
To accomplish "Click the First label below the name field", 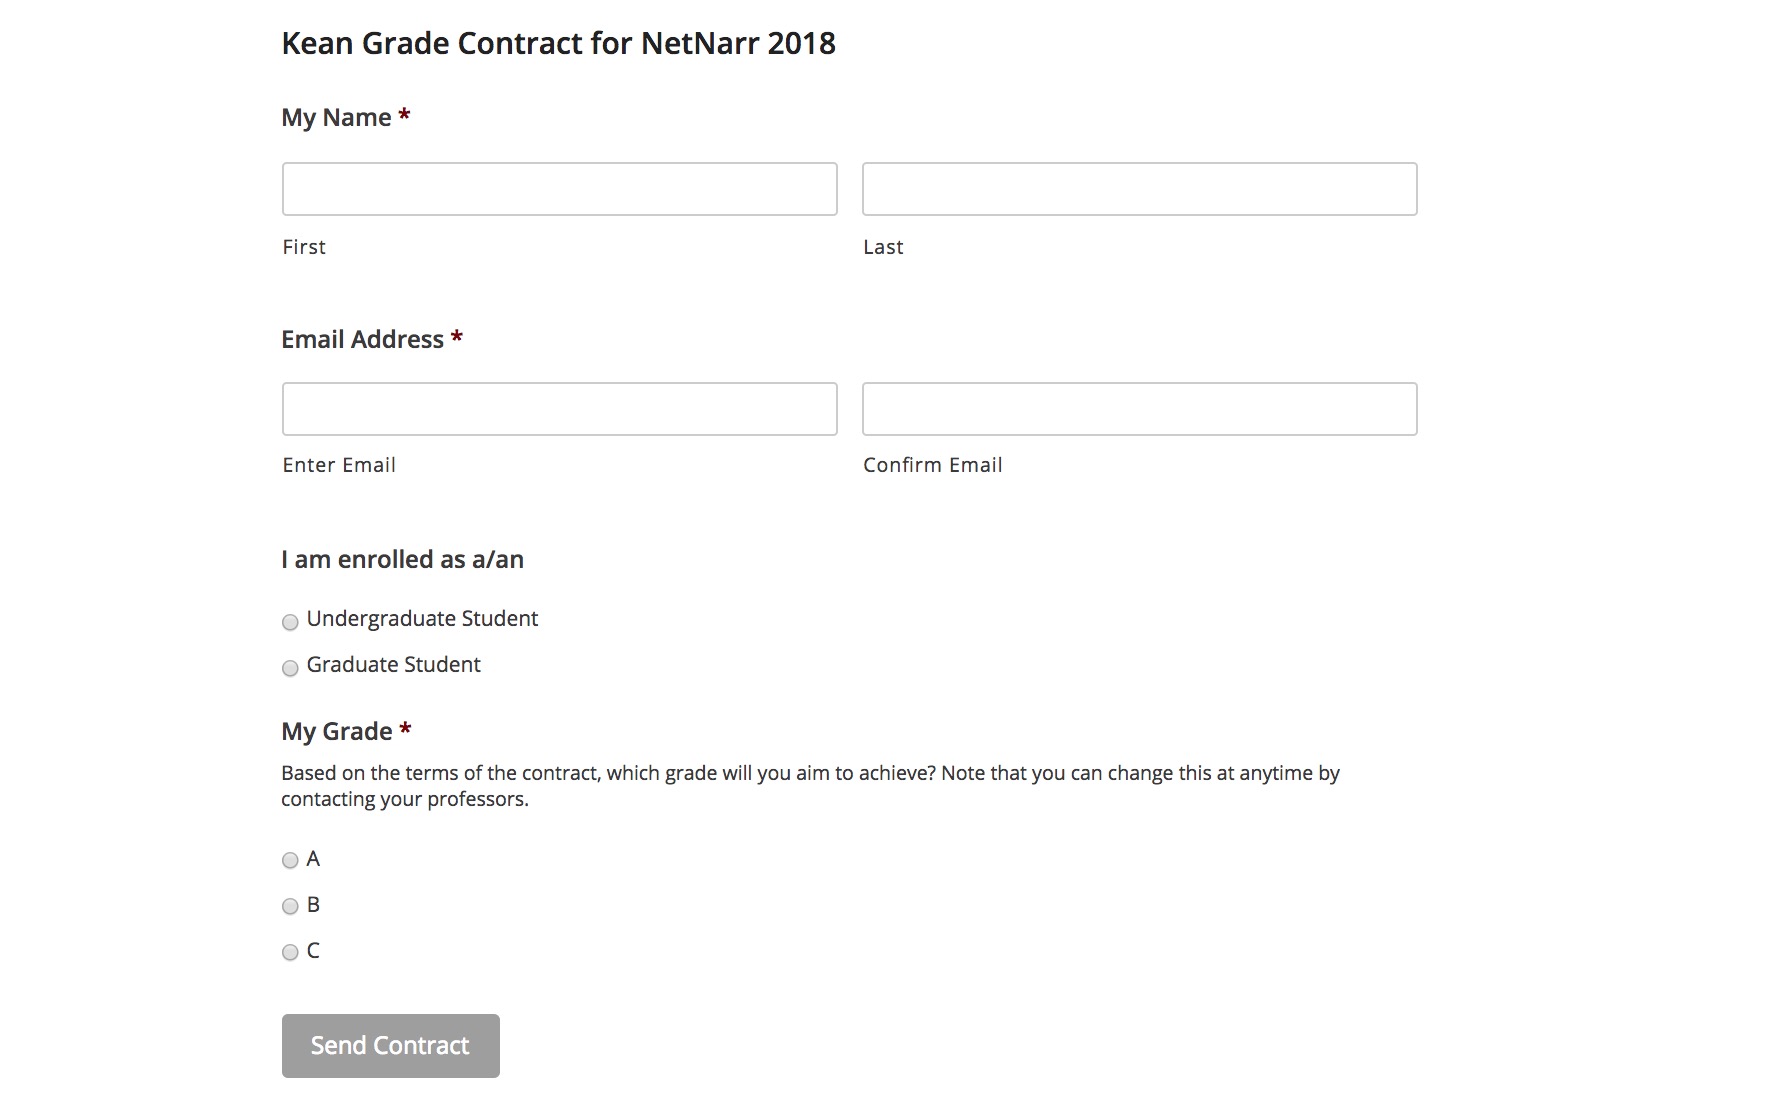I will point(303,246).
